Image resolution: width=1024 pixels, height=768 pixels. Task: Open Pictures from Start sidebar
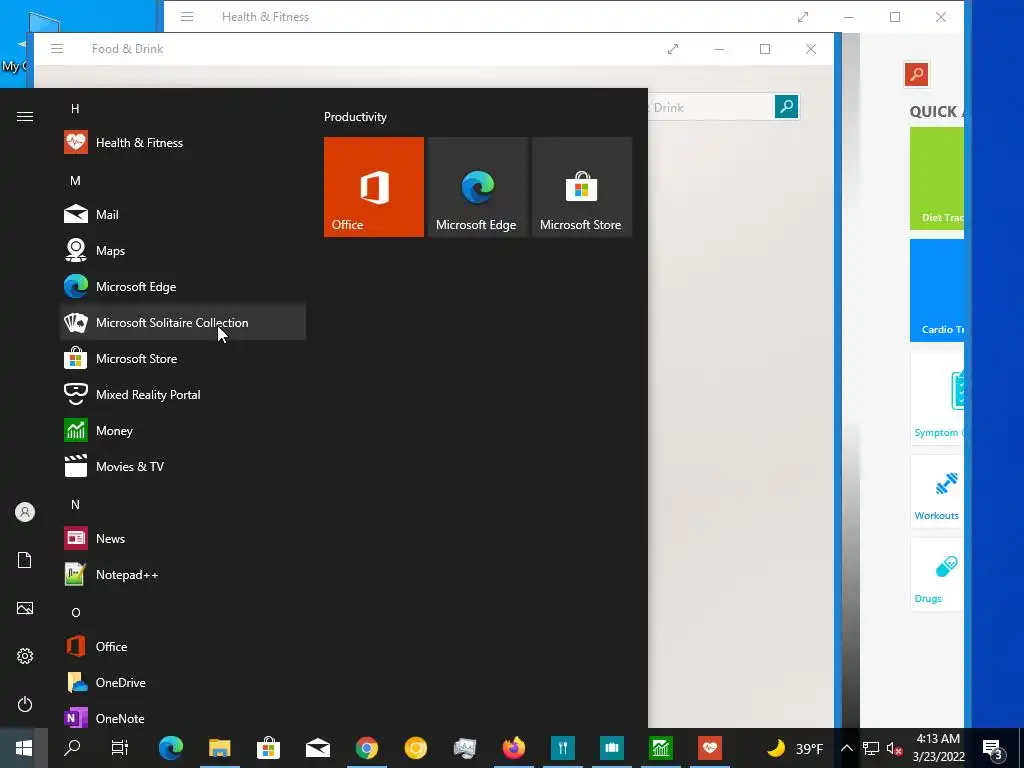25,608
